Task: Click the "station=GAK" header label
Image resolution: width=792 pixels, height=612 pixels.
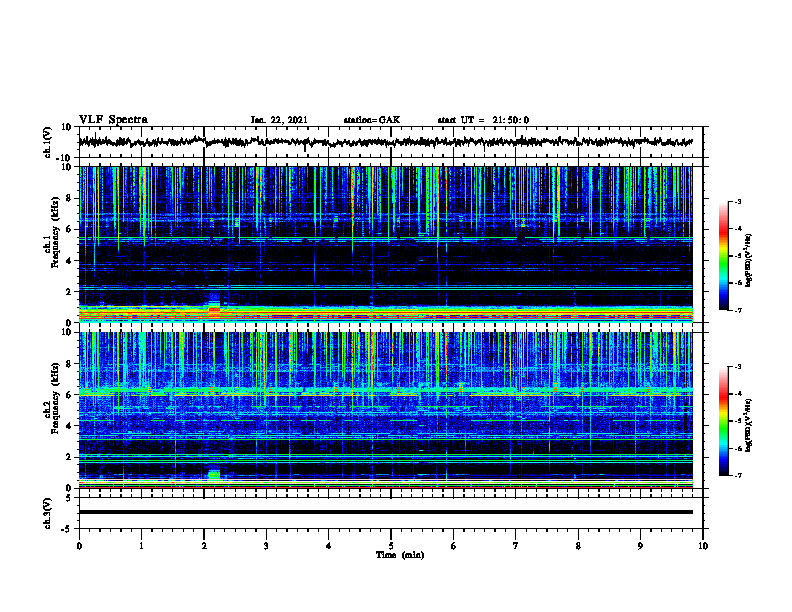Action: (x=372, y=120)
